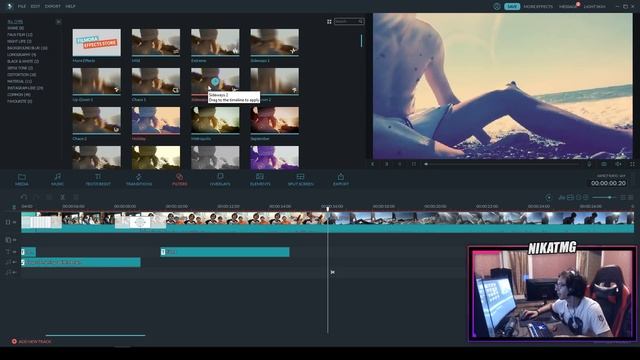Click the preview fullscreen icon
640x360 pixels.
[632, 164]
